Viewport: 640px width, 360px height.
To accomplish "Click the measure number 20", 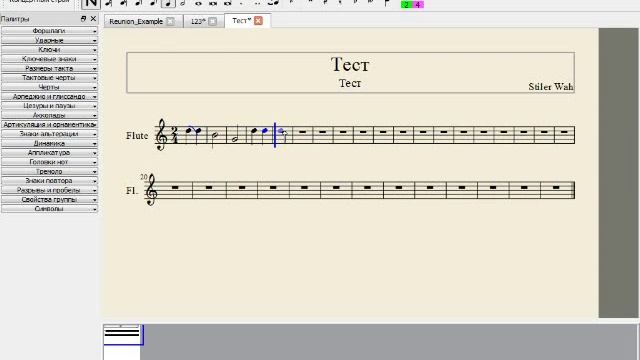I will point(143,177).
